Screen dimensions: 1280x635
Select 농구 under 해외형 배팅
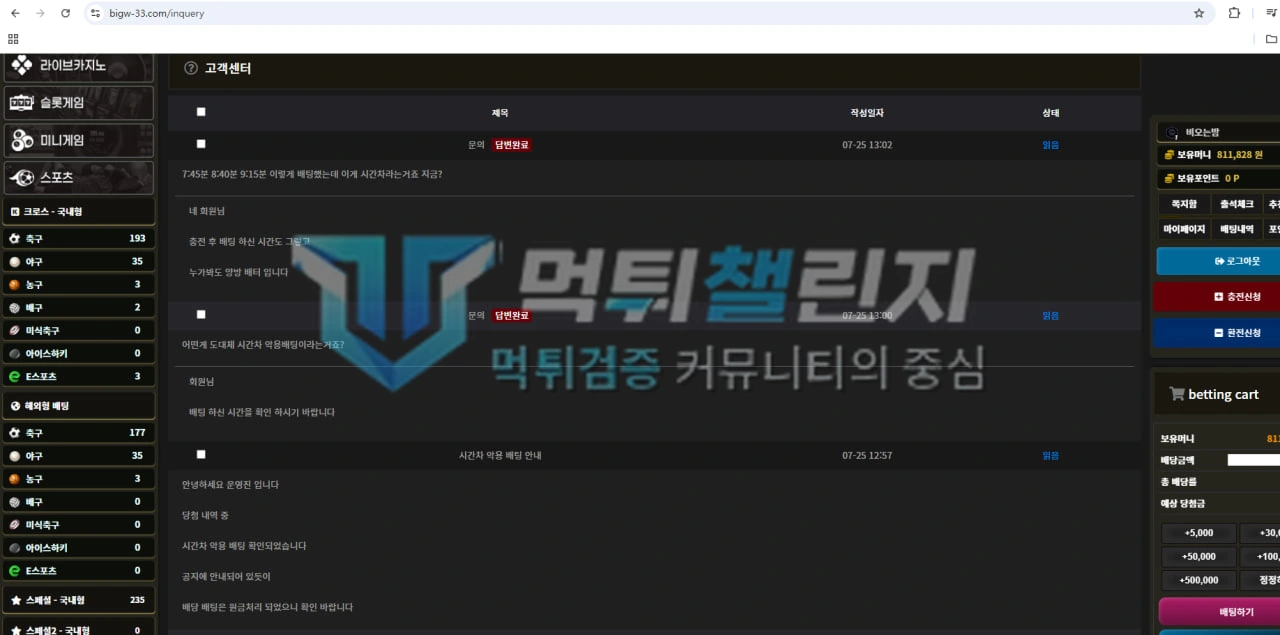[79, 478]
